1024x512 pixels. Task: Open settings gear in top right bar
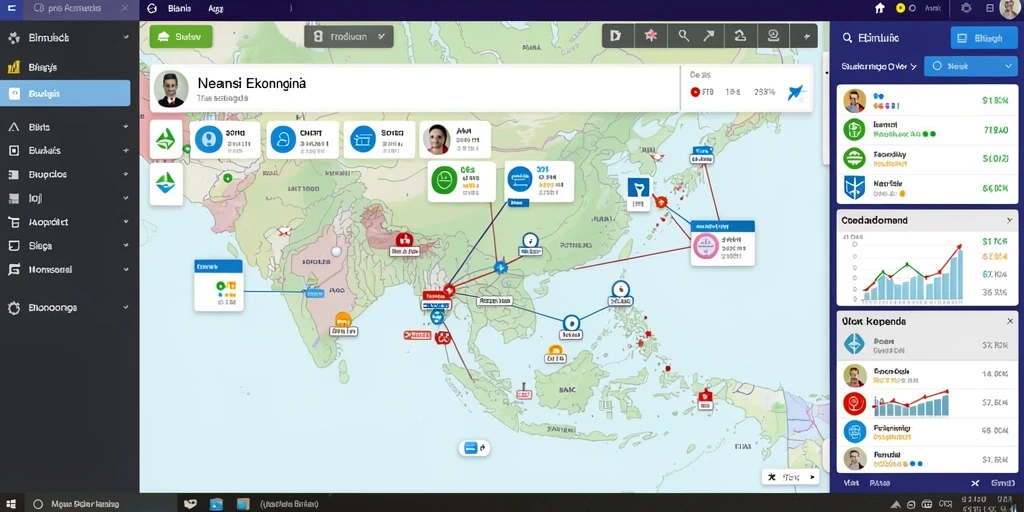[967, 8]
